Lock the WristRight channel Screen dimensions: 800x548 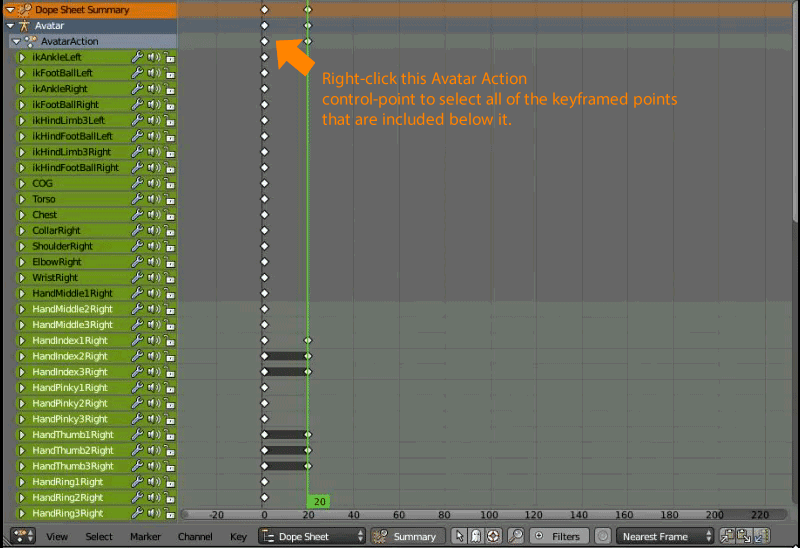pyautogui.click(x=169, y=278)
